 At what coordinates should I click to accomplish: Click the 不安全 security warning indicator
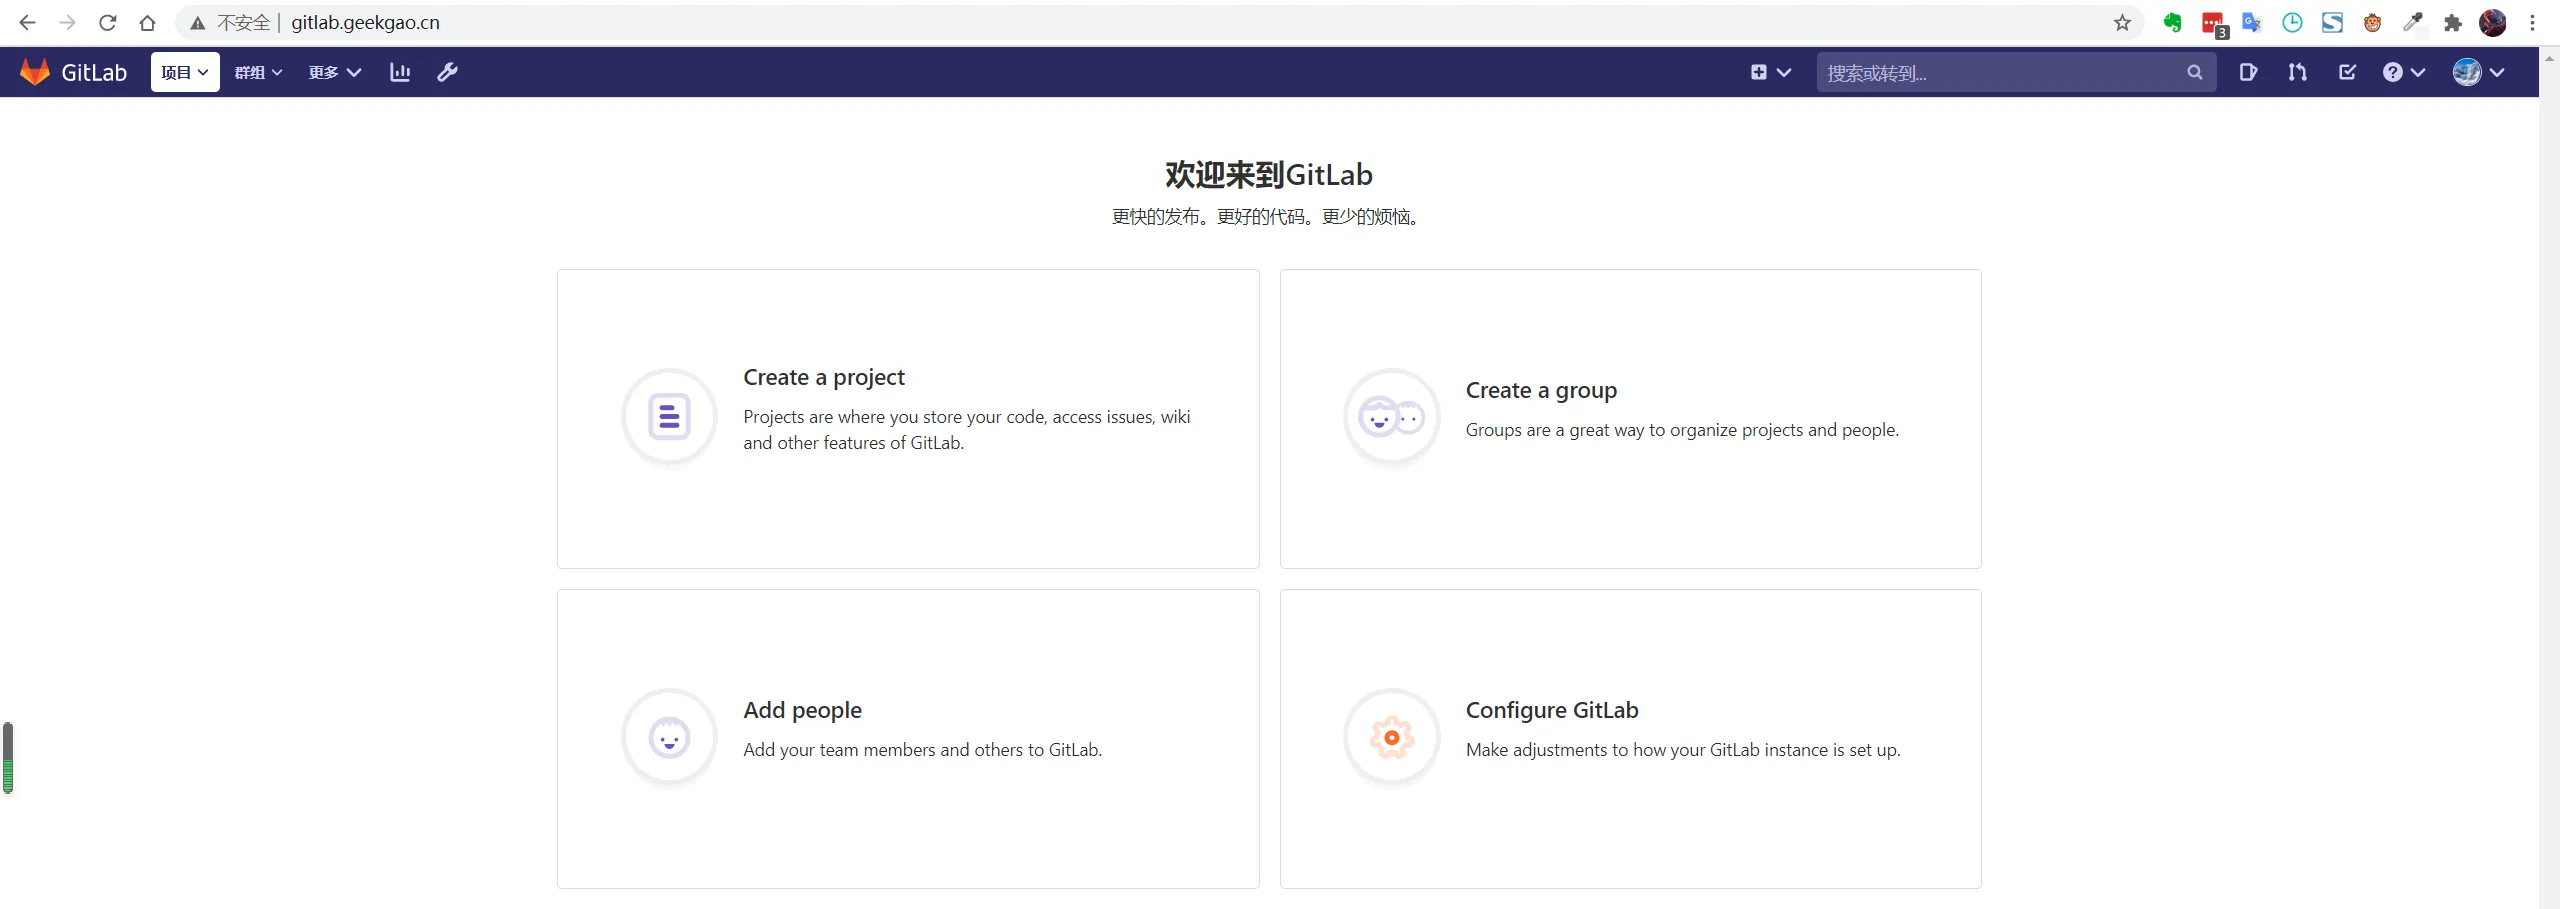tap(231, 22)
